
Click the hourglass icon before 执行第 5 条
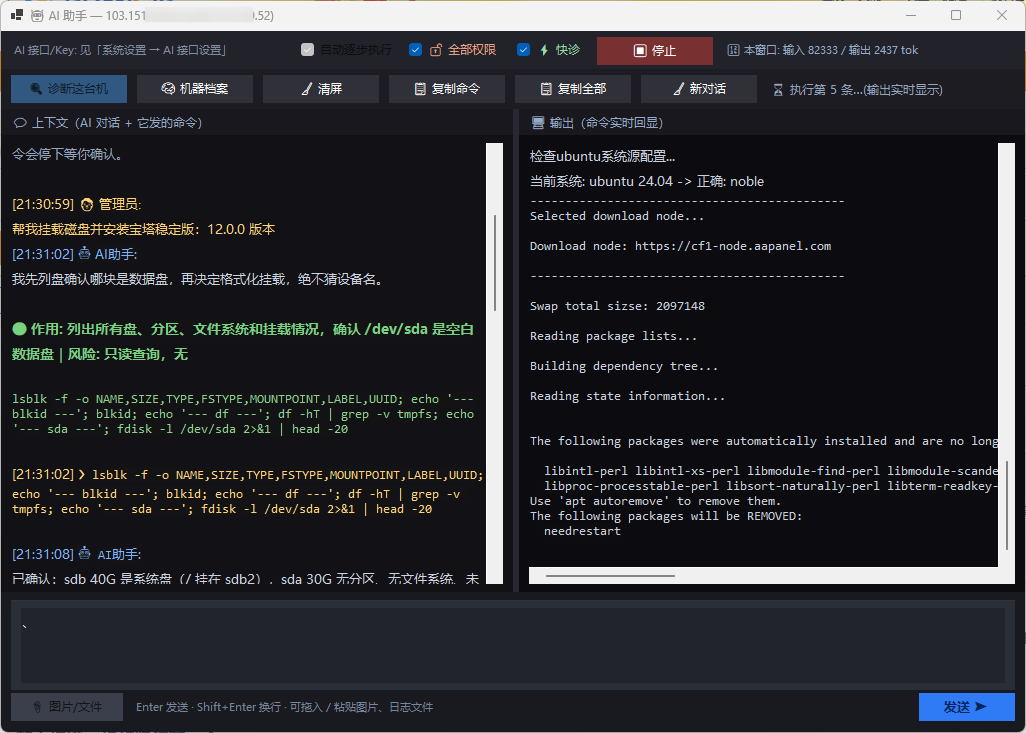click(x=778, y=90)
